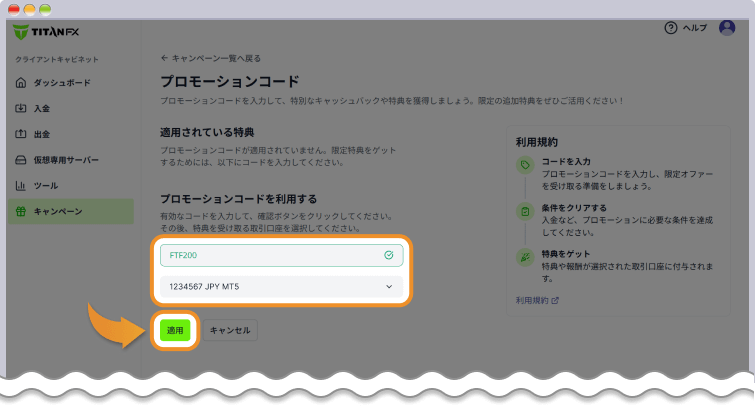Click the コードを入力 tag icon
755x408 pixels.
coord(525,165)
